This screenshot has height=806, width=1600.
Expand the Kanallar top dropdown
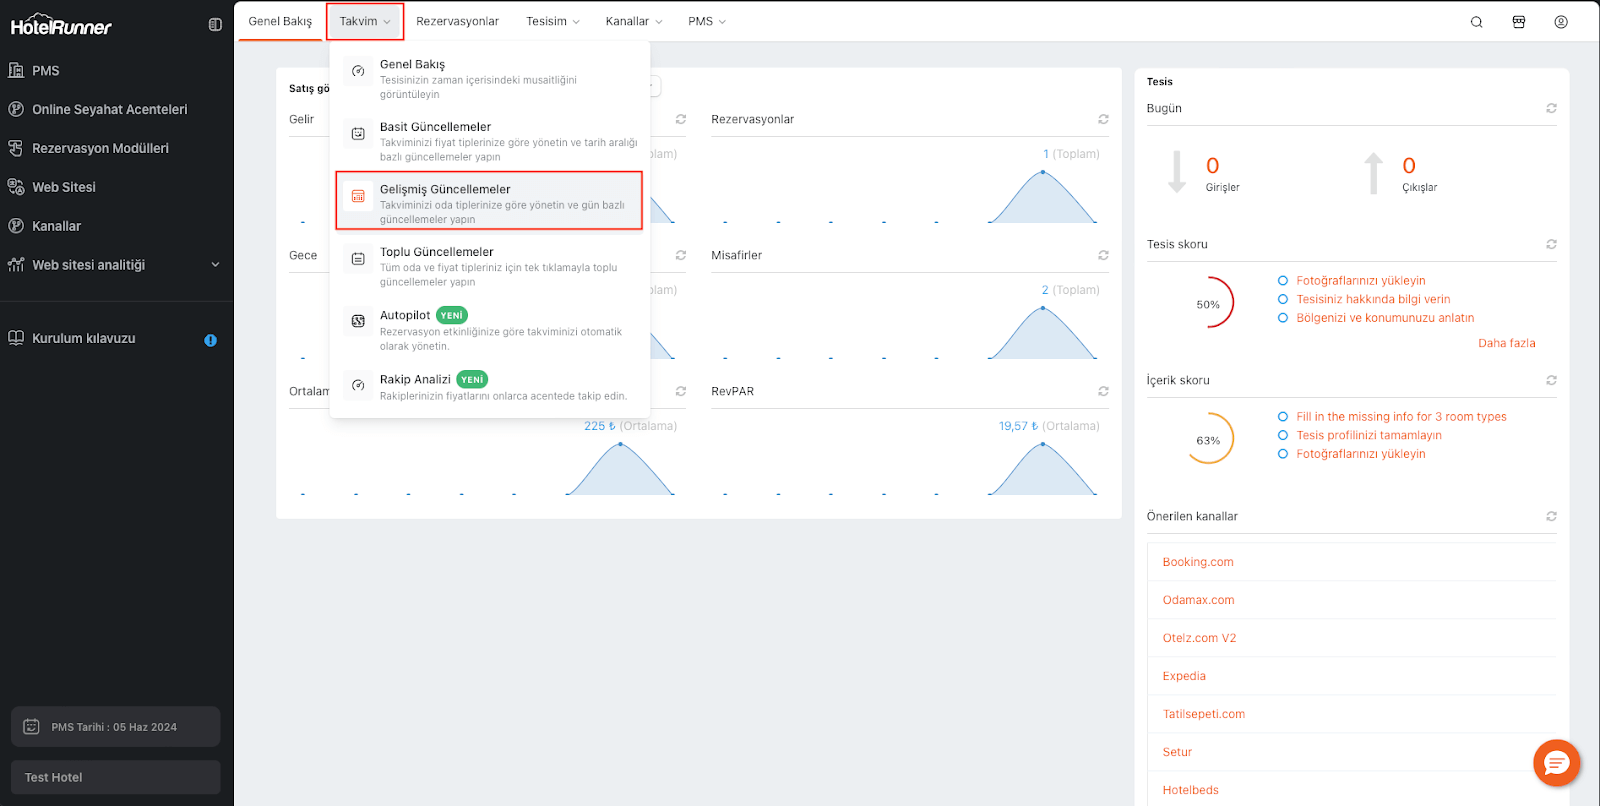coord(633,21)
